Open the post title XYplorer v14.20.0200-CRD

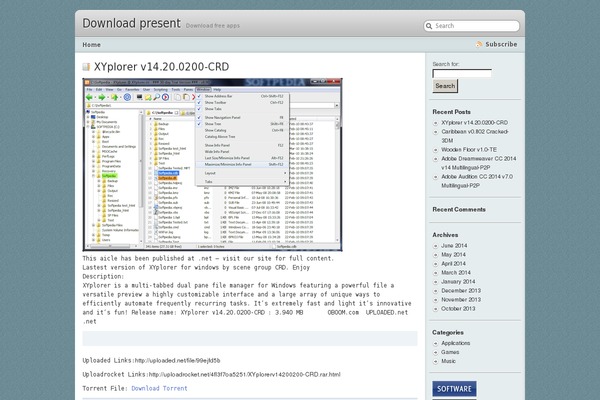coord(161,67)
